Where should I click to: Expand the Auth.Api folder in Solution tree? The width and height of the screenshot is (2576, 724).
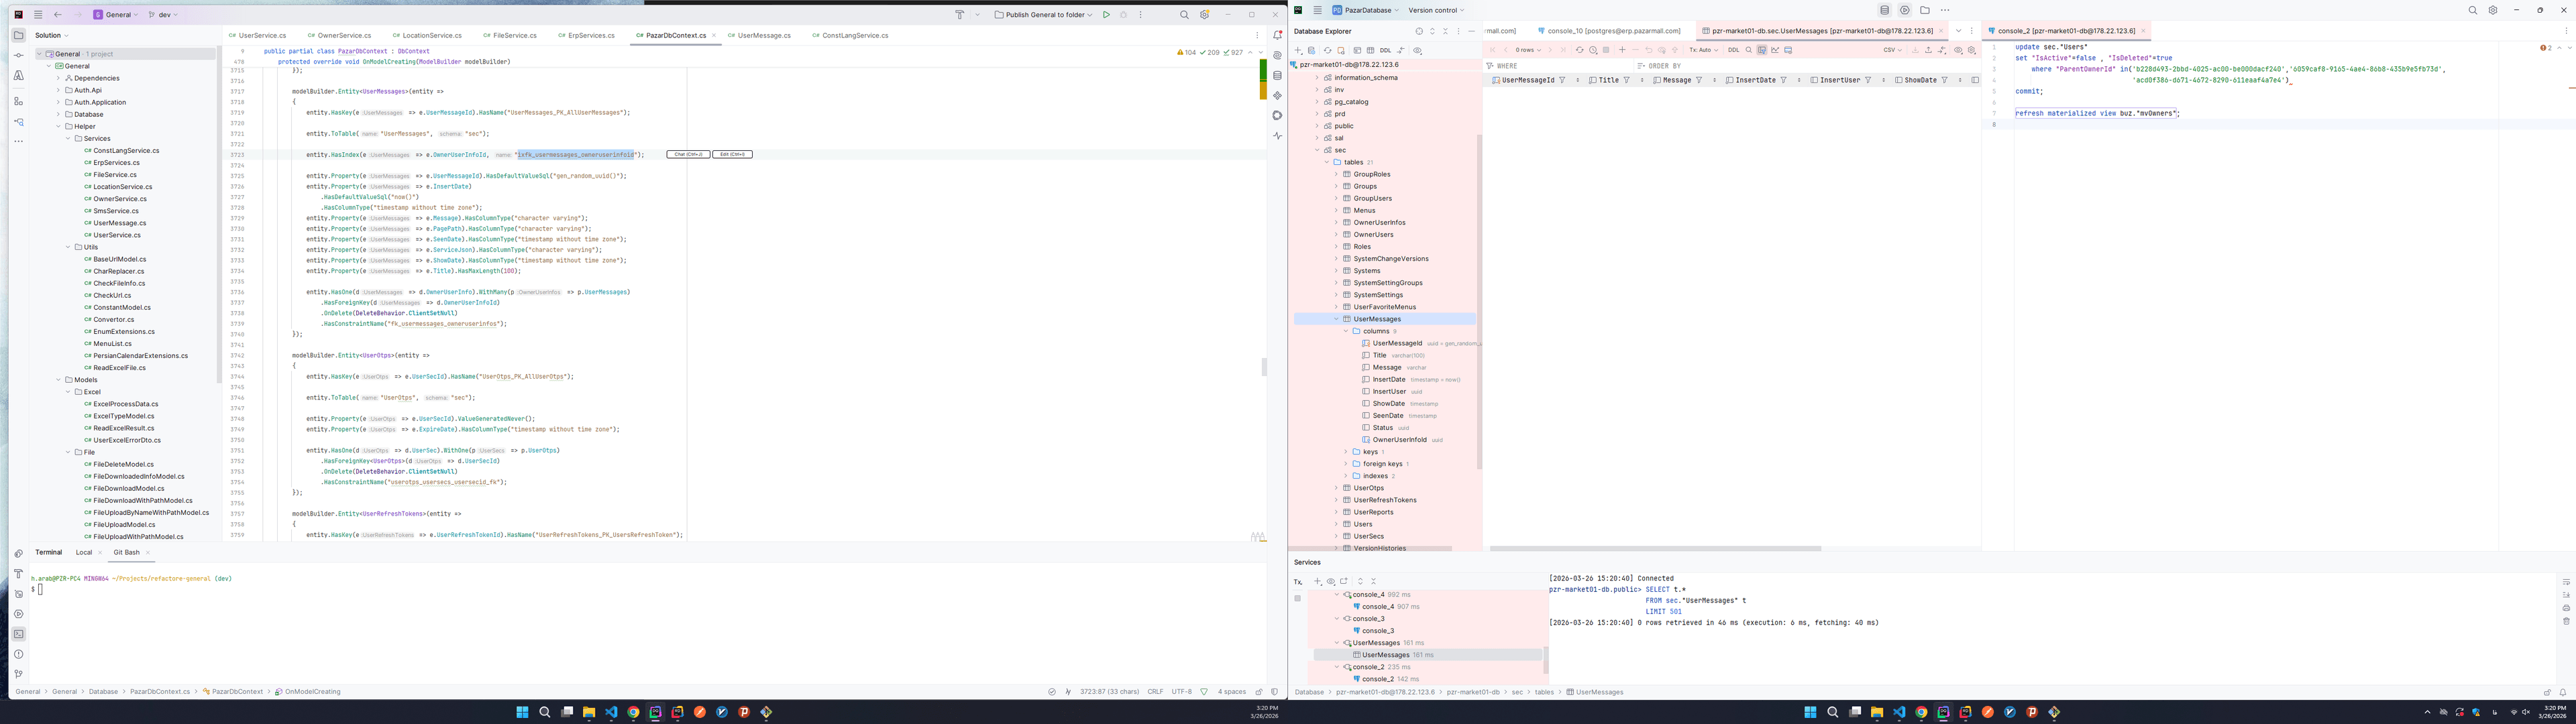58,90
